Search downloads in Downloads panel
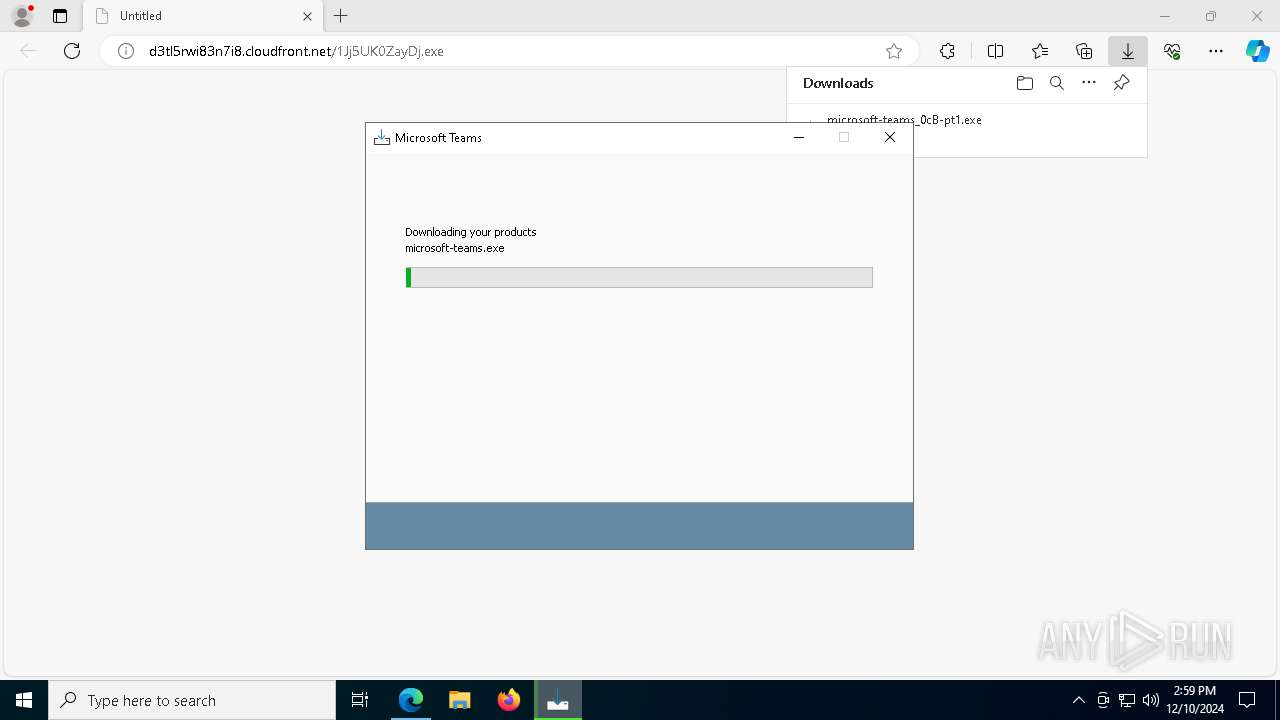Viewport: 1280px width, 720px height. 1056,83
